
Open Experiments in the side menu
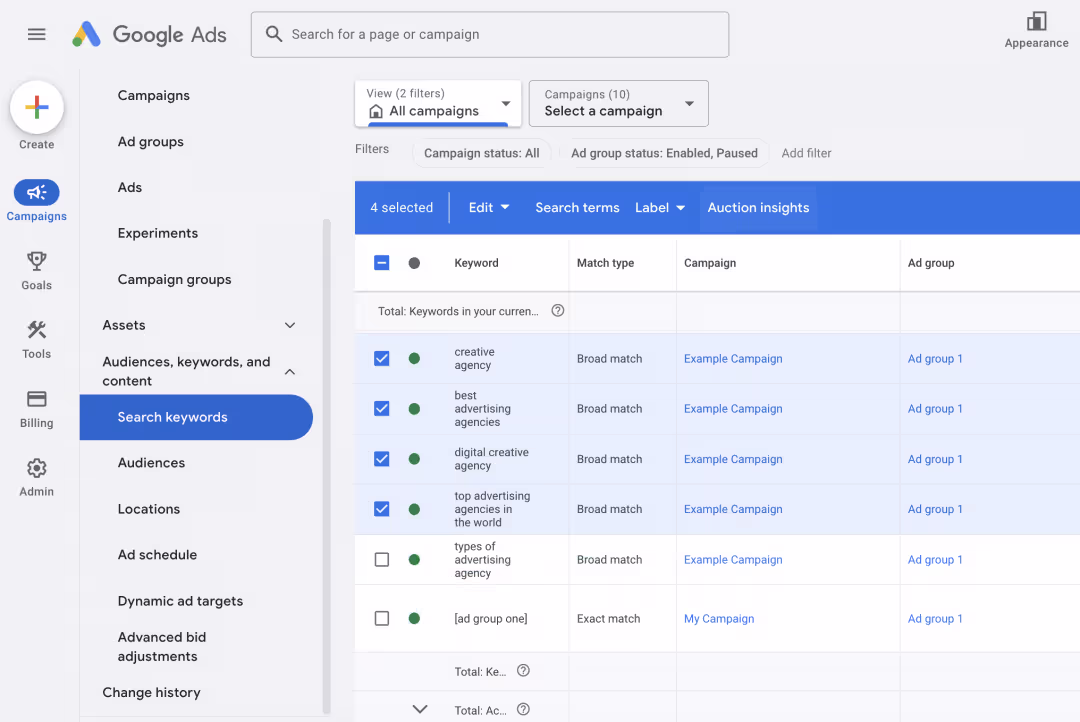point(158,234)
